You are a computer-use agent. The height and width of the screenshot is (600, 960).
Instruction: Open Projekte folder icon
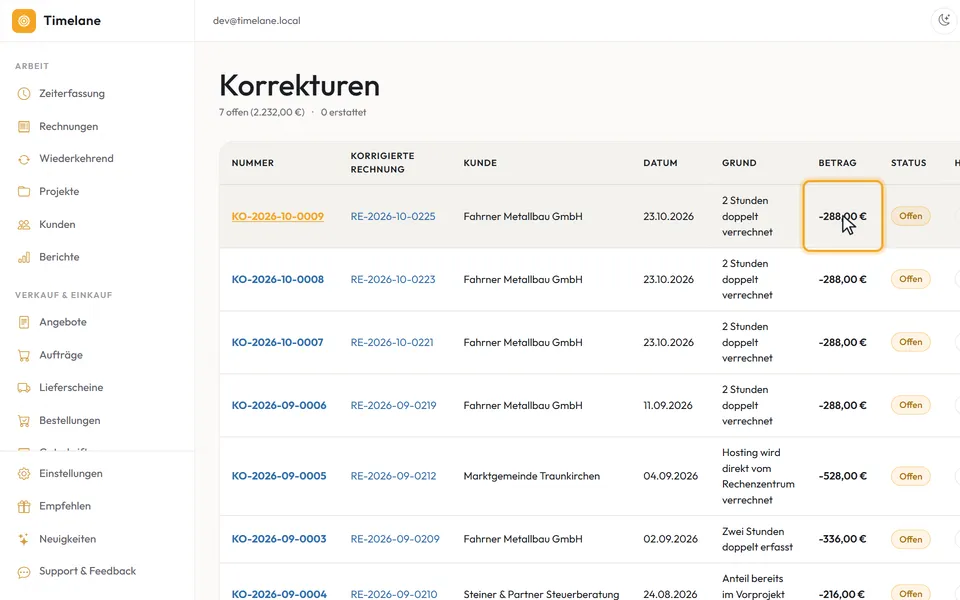tap(24, 192)
